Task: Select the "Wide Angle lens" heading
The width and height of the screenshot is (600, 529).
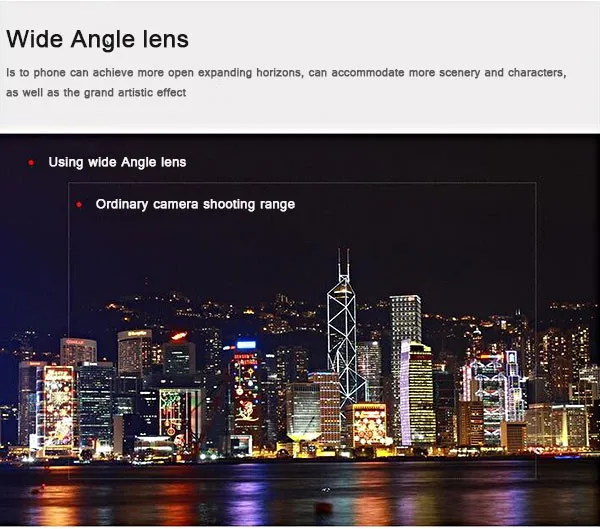Action: pyautogui.click(x=98, y=39)
